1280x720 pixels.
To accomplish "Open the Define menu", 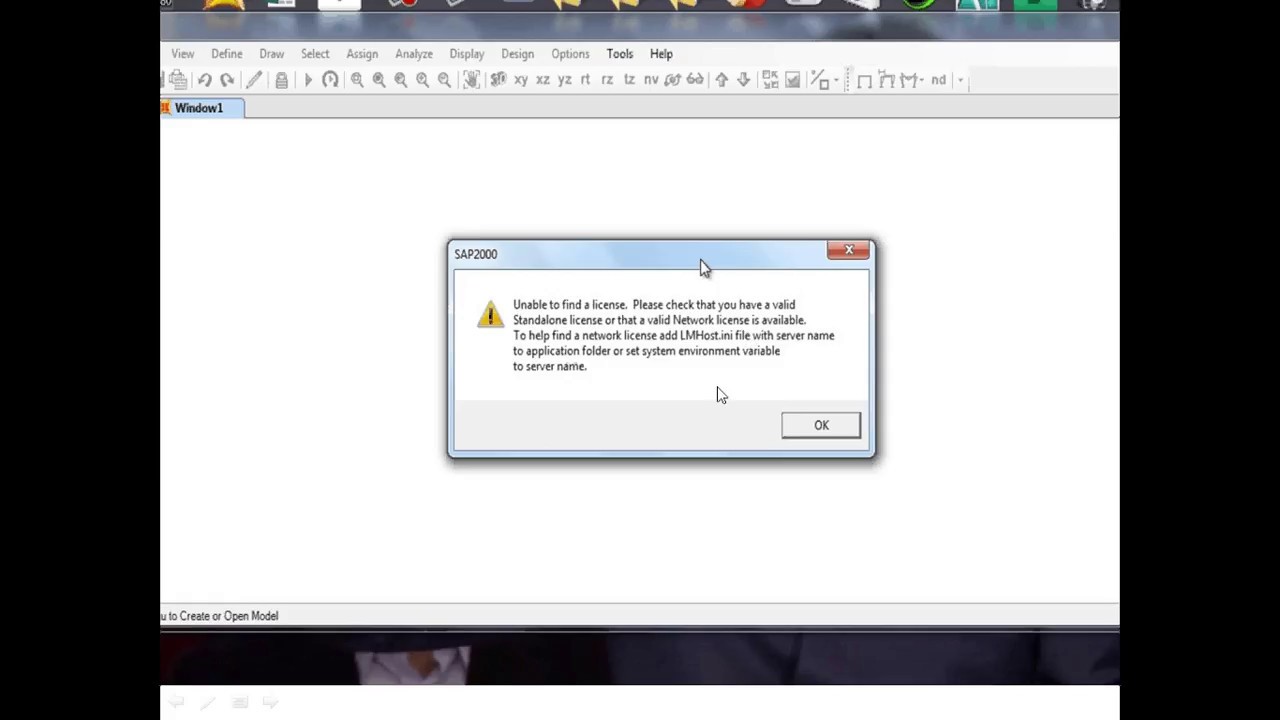I will (x=227, y=54).
